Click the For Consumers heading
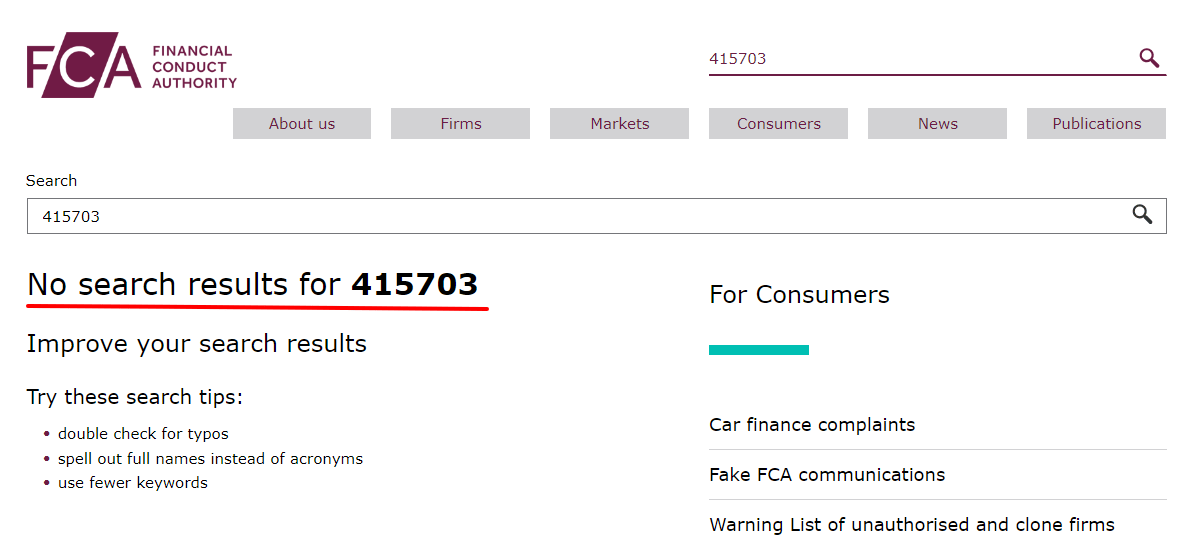1181x549 pixels. 799,294
